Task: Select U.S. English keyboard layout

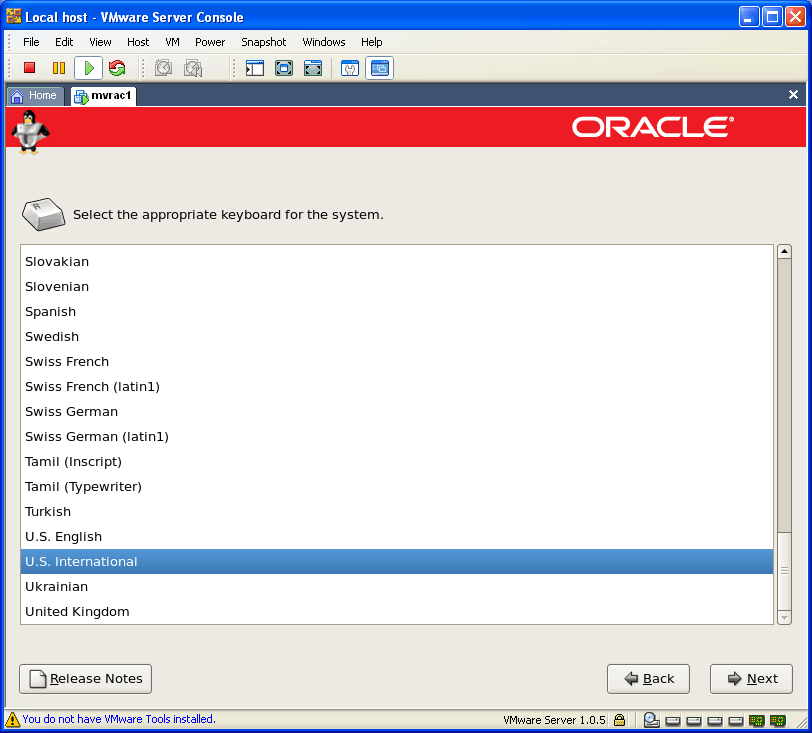Action: click(x=63, y=537)
